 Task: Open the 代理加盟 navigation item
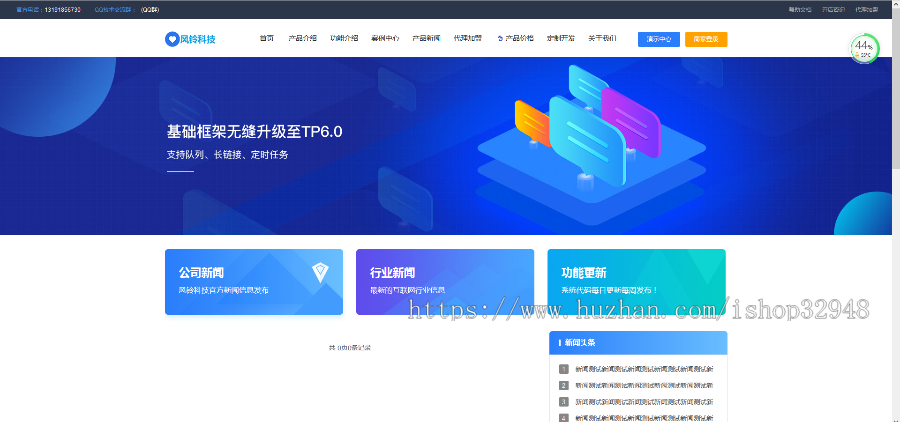(468, 38)
